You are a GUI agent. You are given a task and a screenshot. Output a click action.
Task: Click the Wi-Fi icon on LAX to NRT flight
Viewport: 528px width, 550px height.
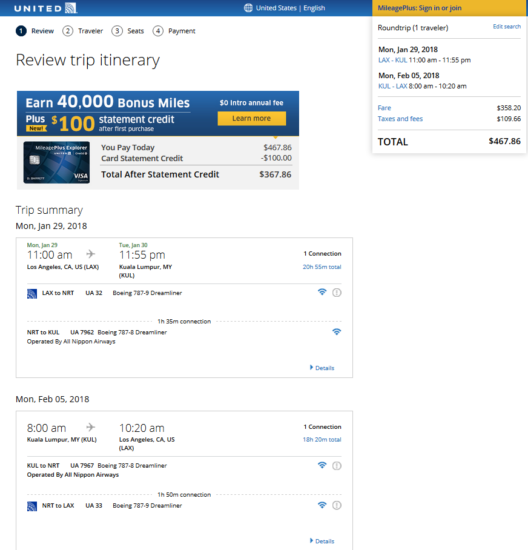click(322, 292)
